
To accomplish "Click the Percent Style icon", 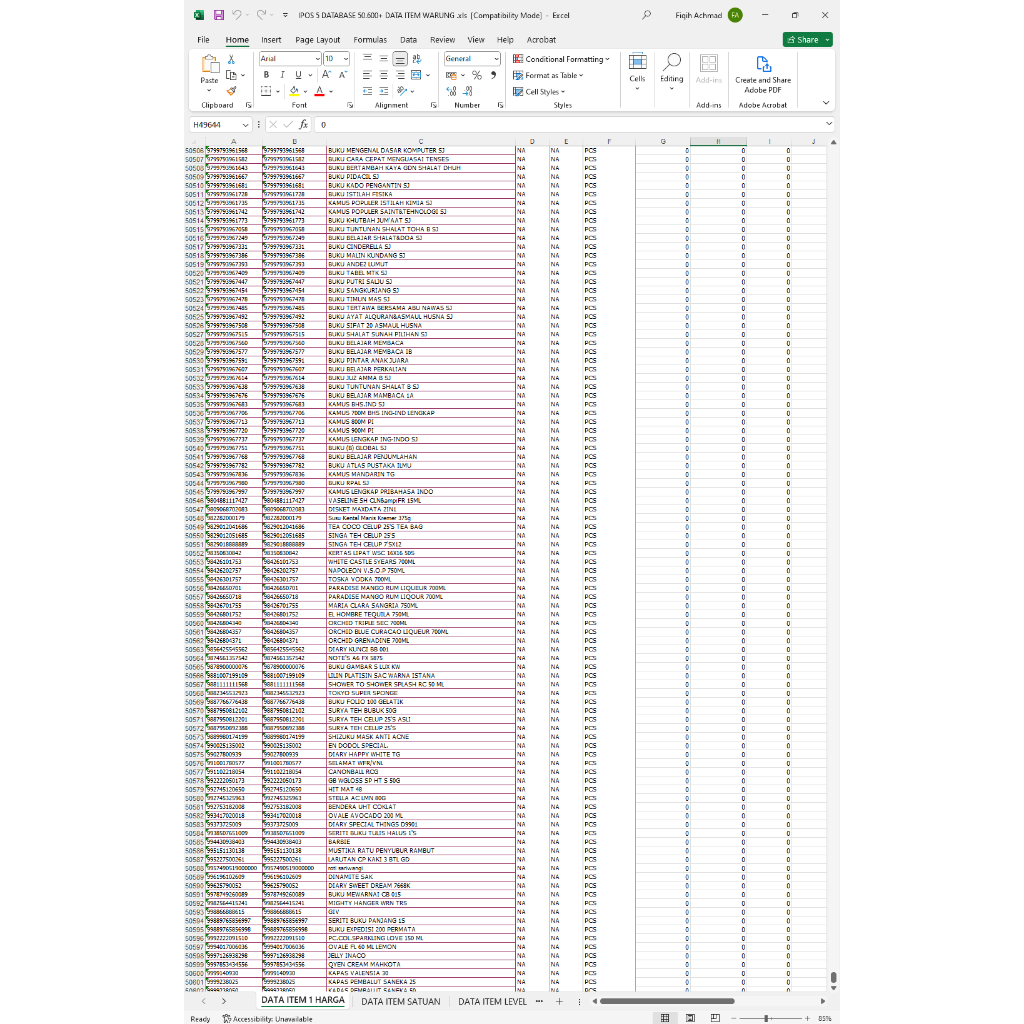I will click(x=477, y=75).
